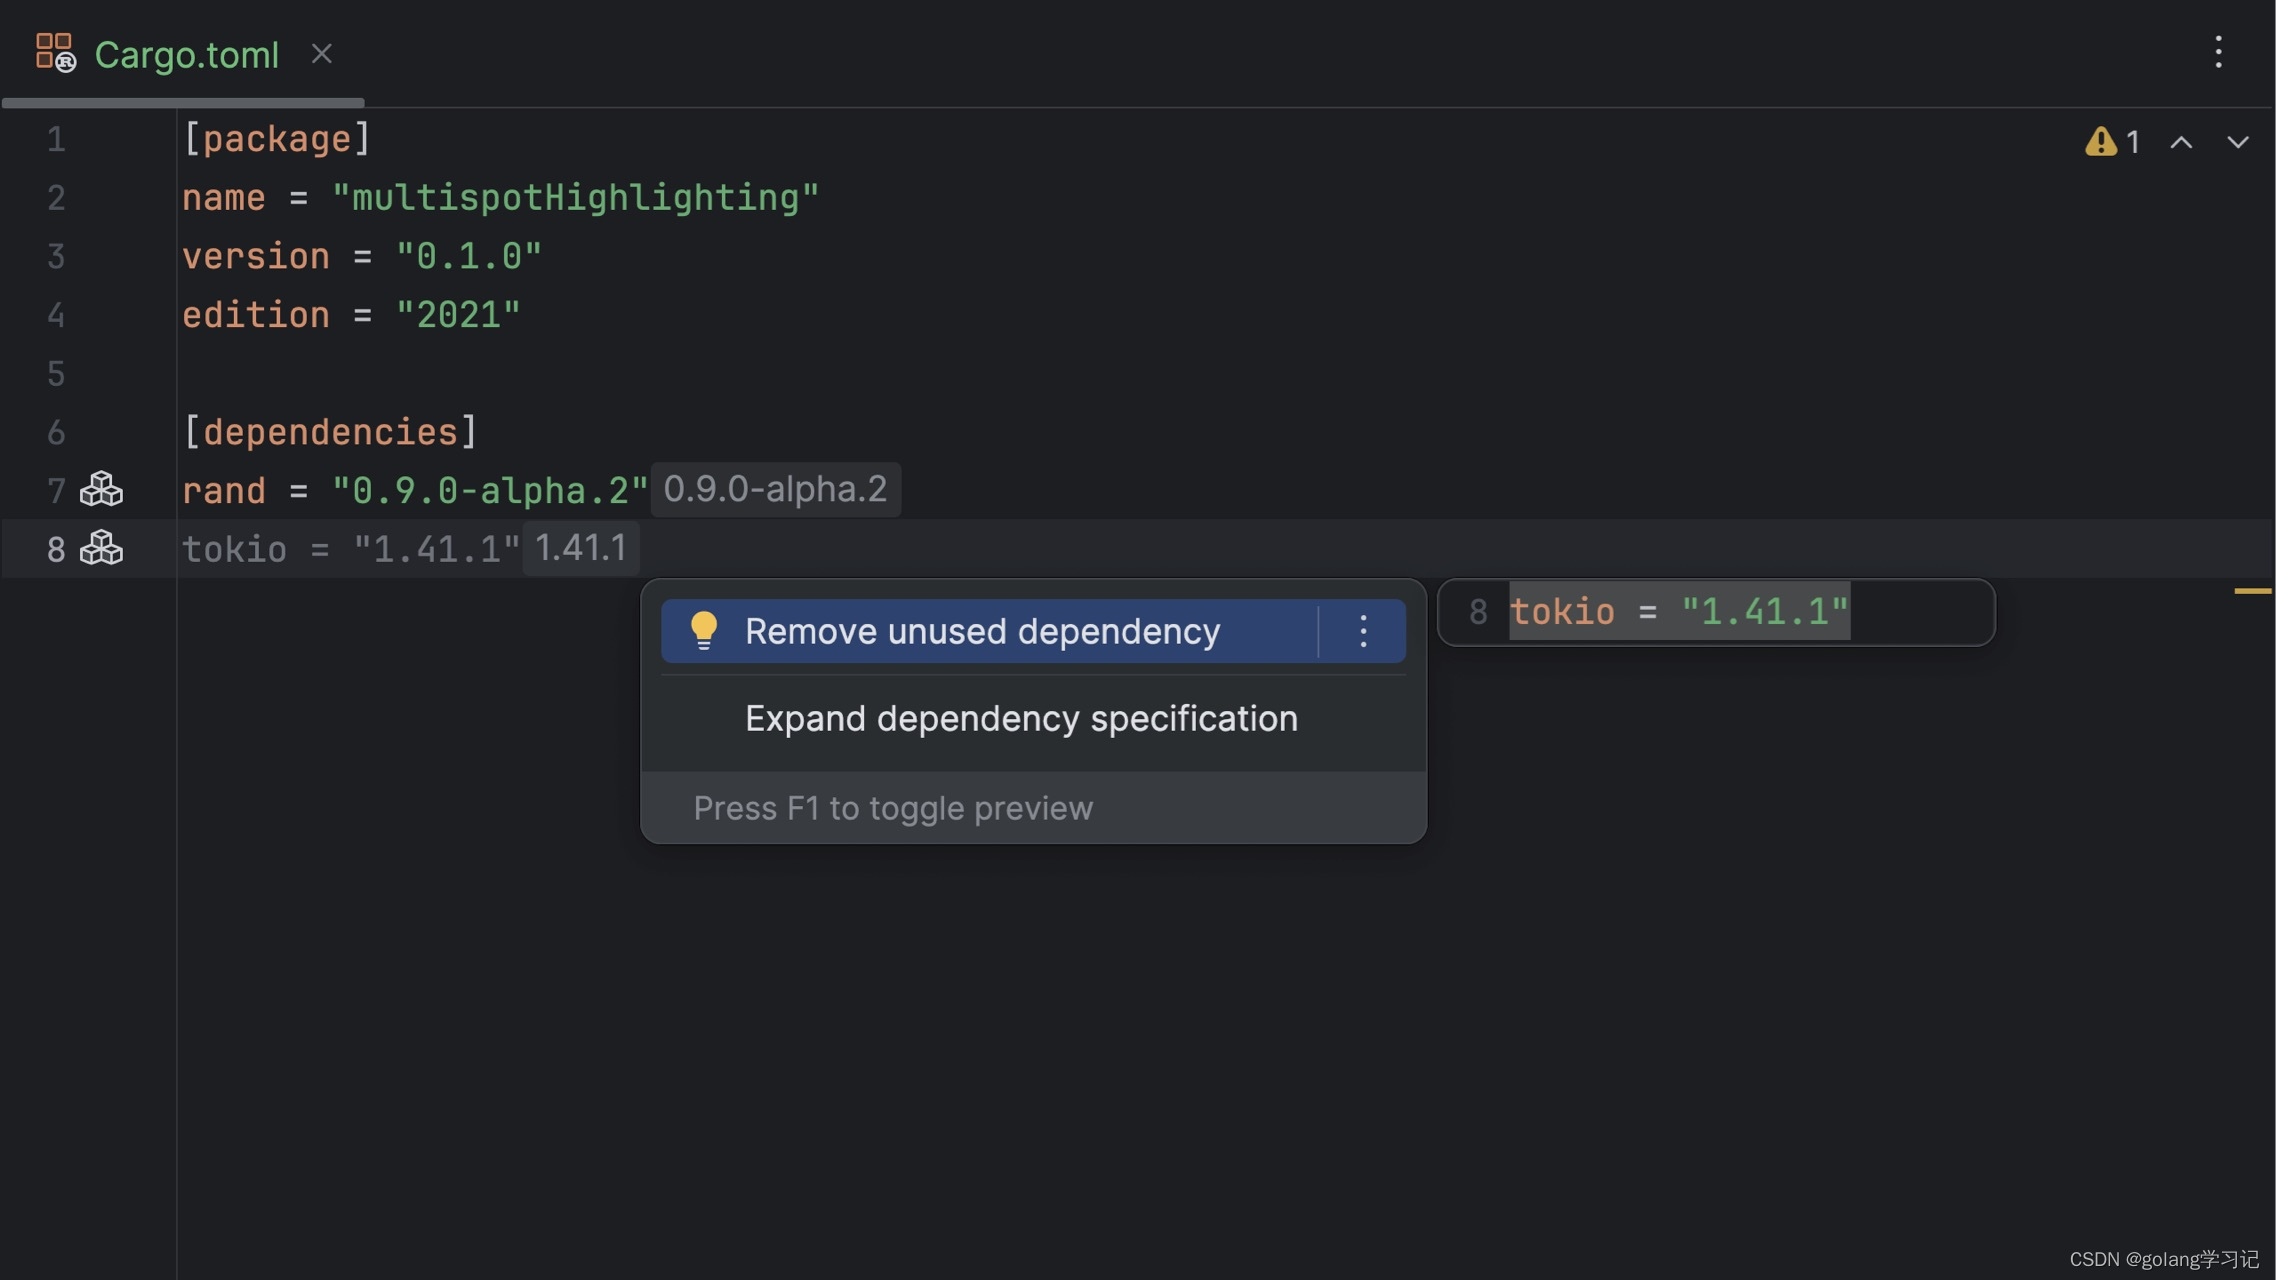Switch to the Cargo.toml tab

(187, 55)
